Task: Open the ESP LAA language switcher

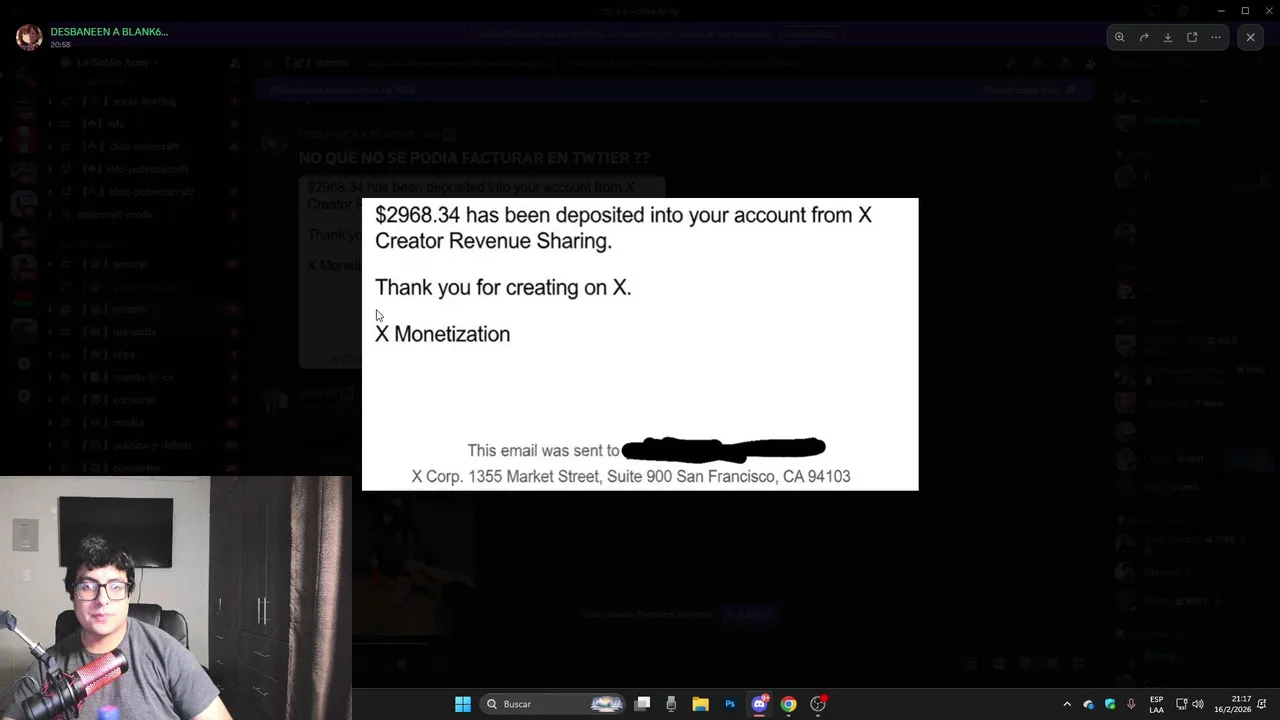Action: (x=1156, y=704)
